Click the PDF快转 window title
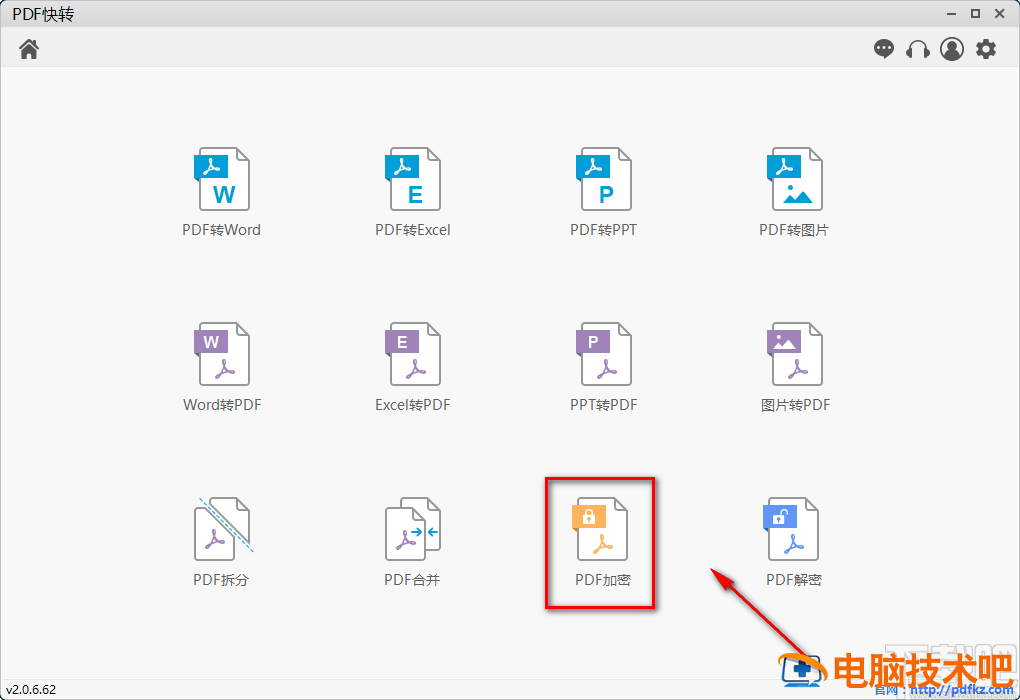 [43, 14]
